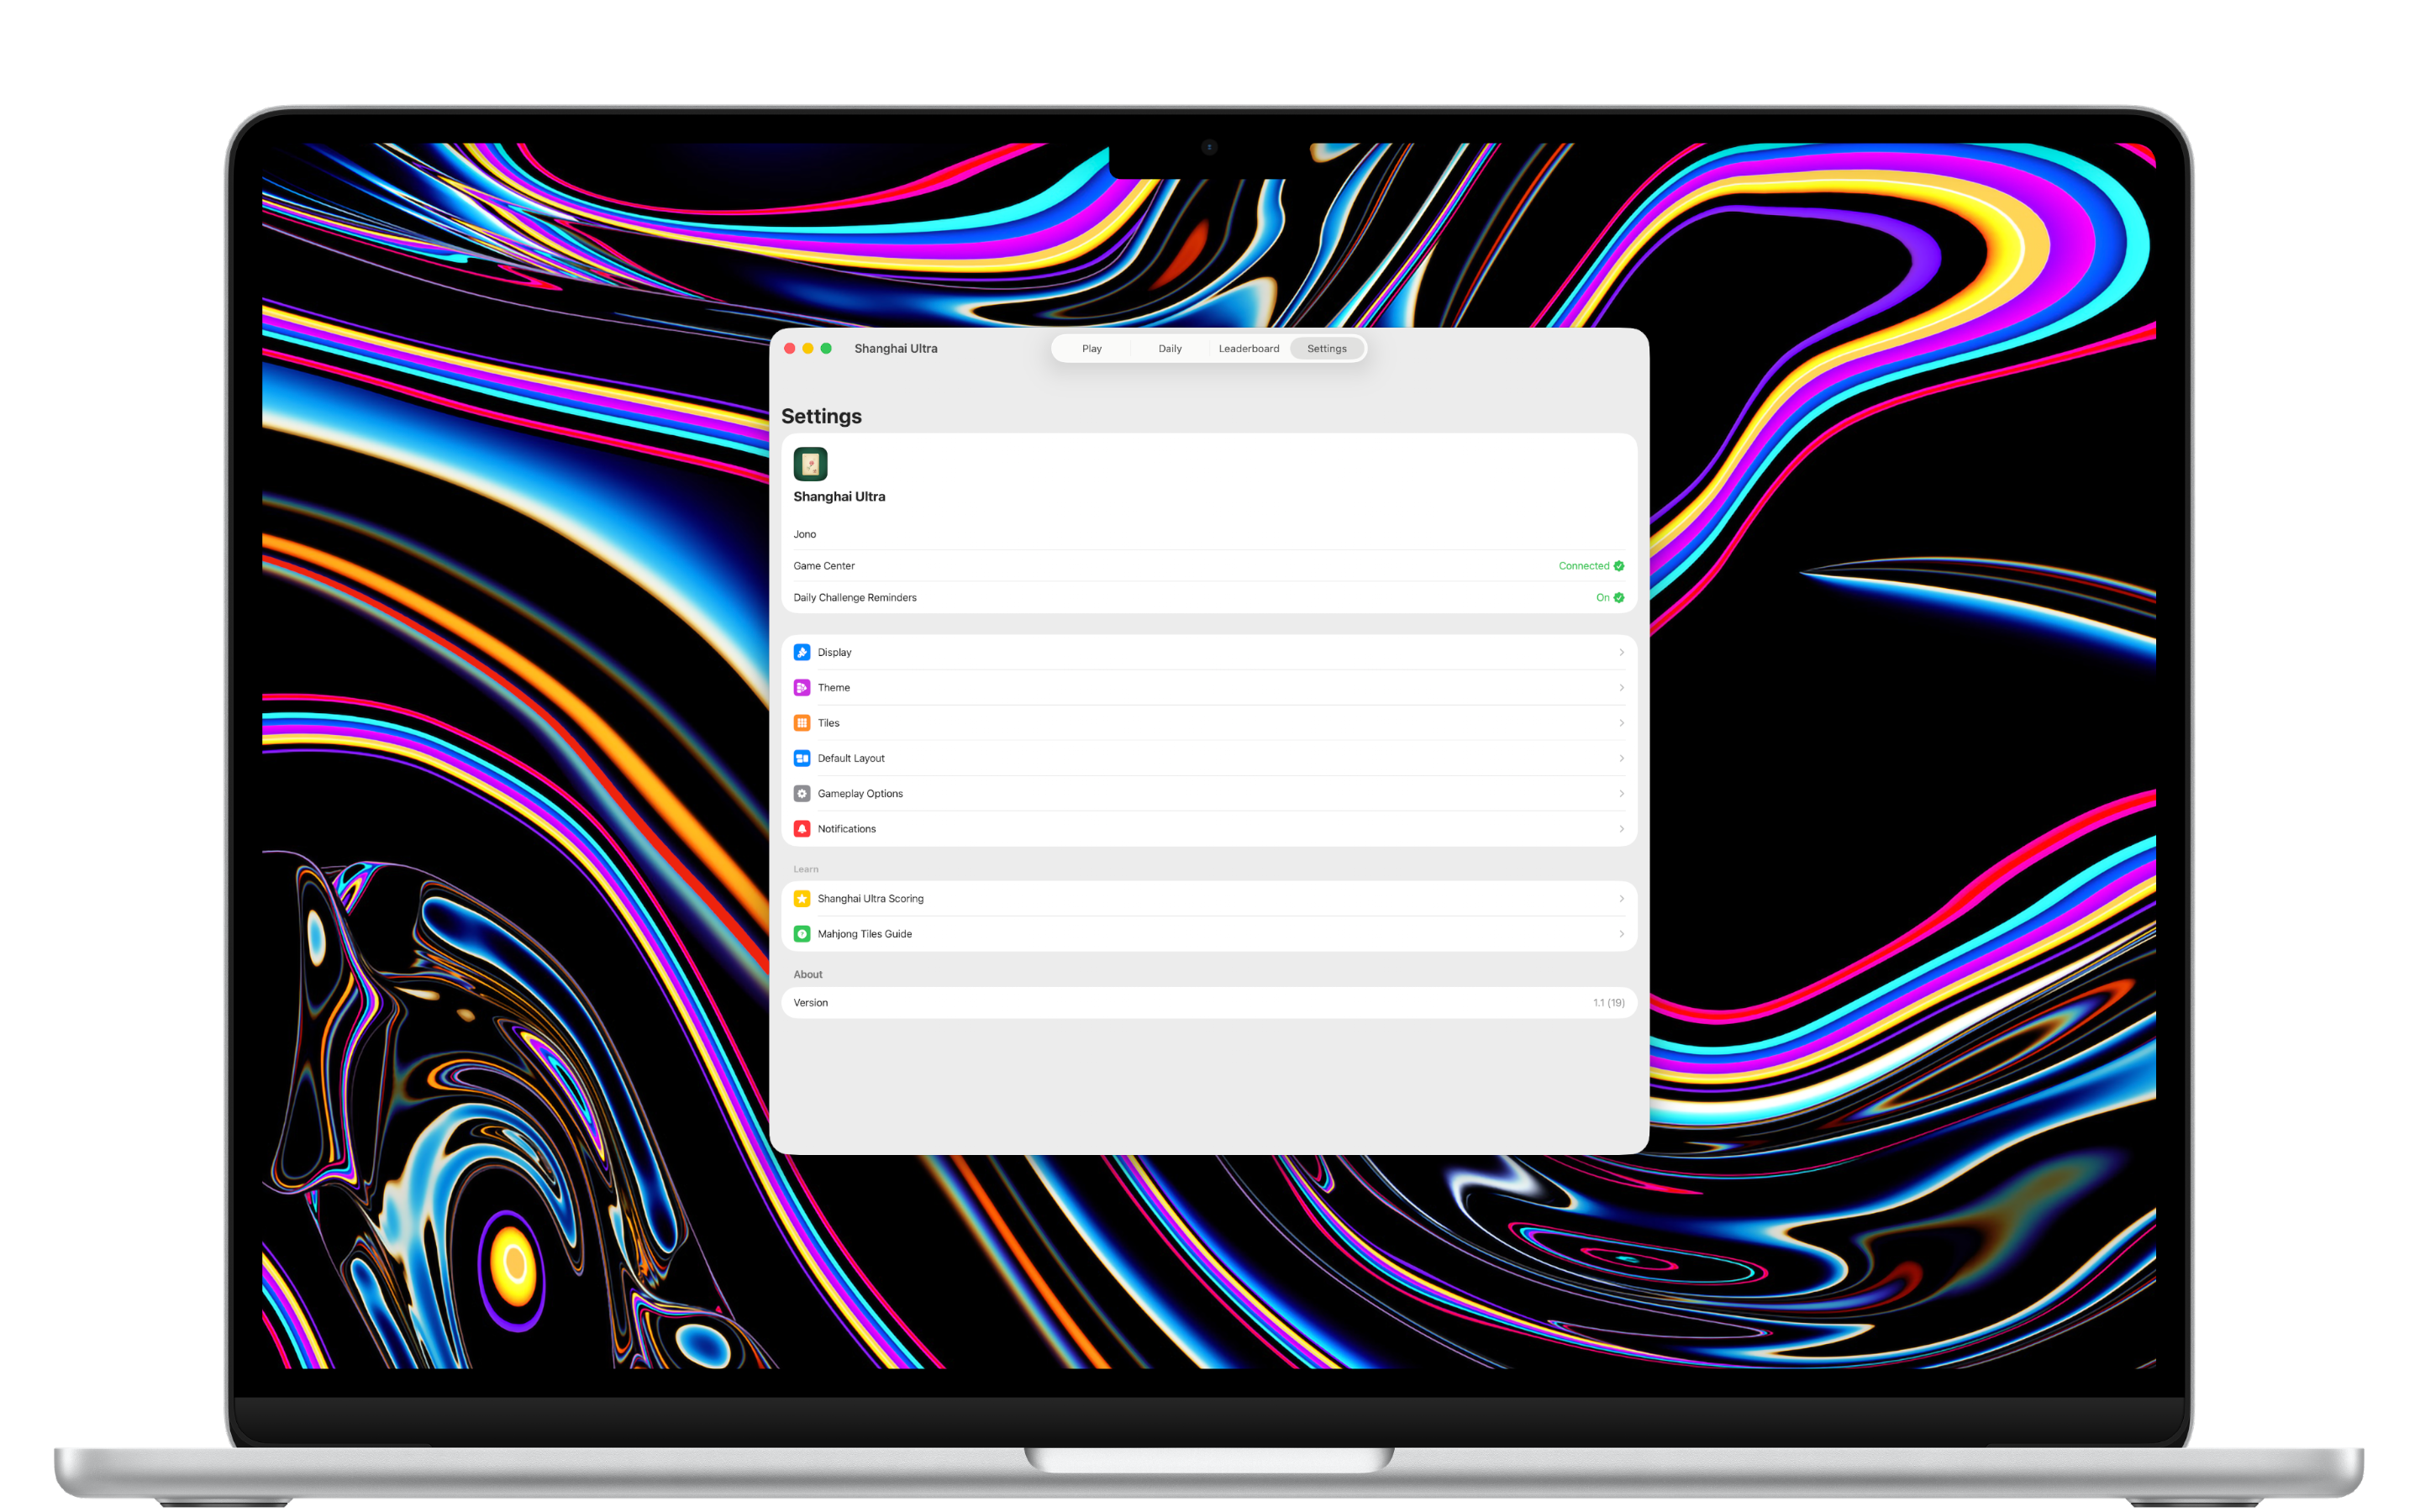
Task: Click the Tiles grid icon
Action: 802,722
